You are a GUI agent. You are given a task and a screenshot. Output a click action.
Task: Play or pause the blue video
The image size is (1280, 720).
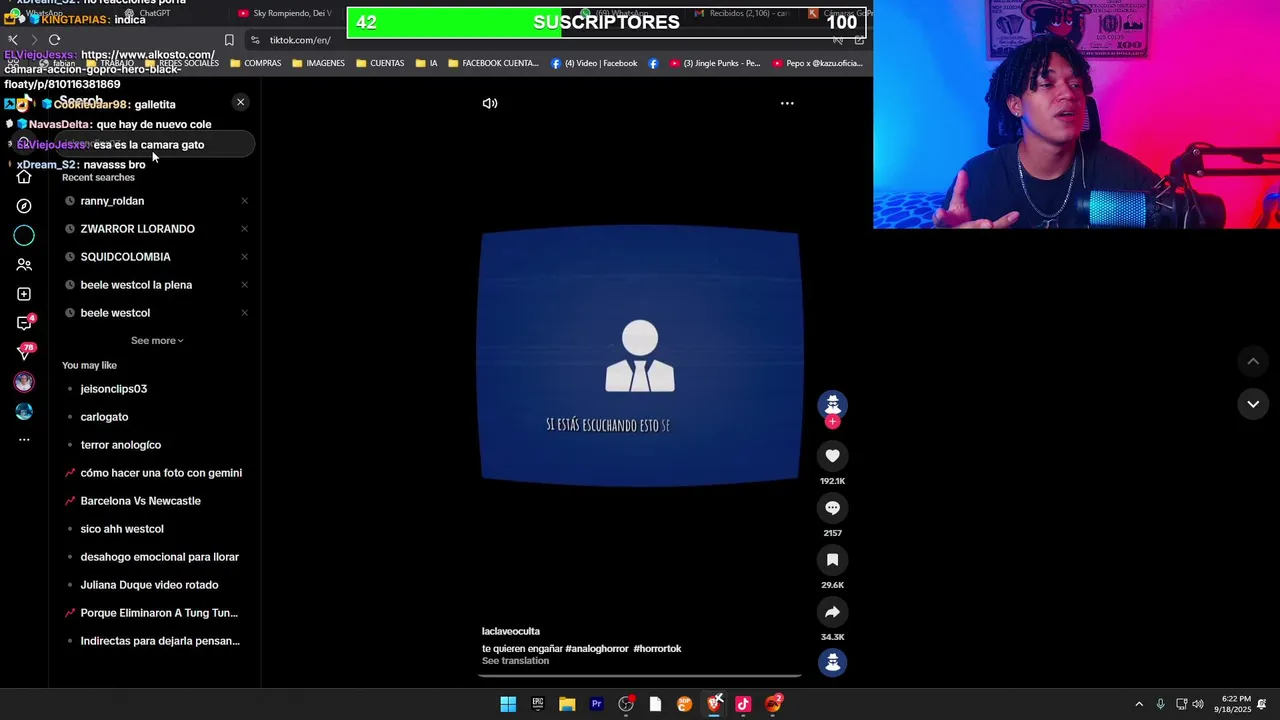tap(640, 358)
